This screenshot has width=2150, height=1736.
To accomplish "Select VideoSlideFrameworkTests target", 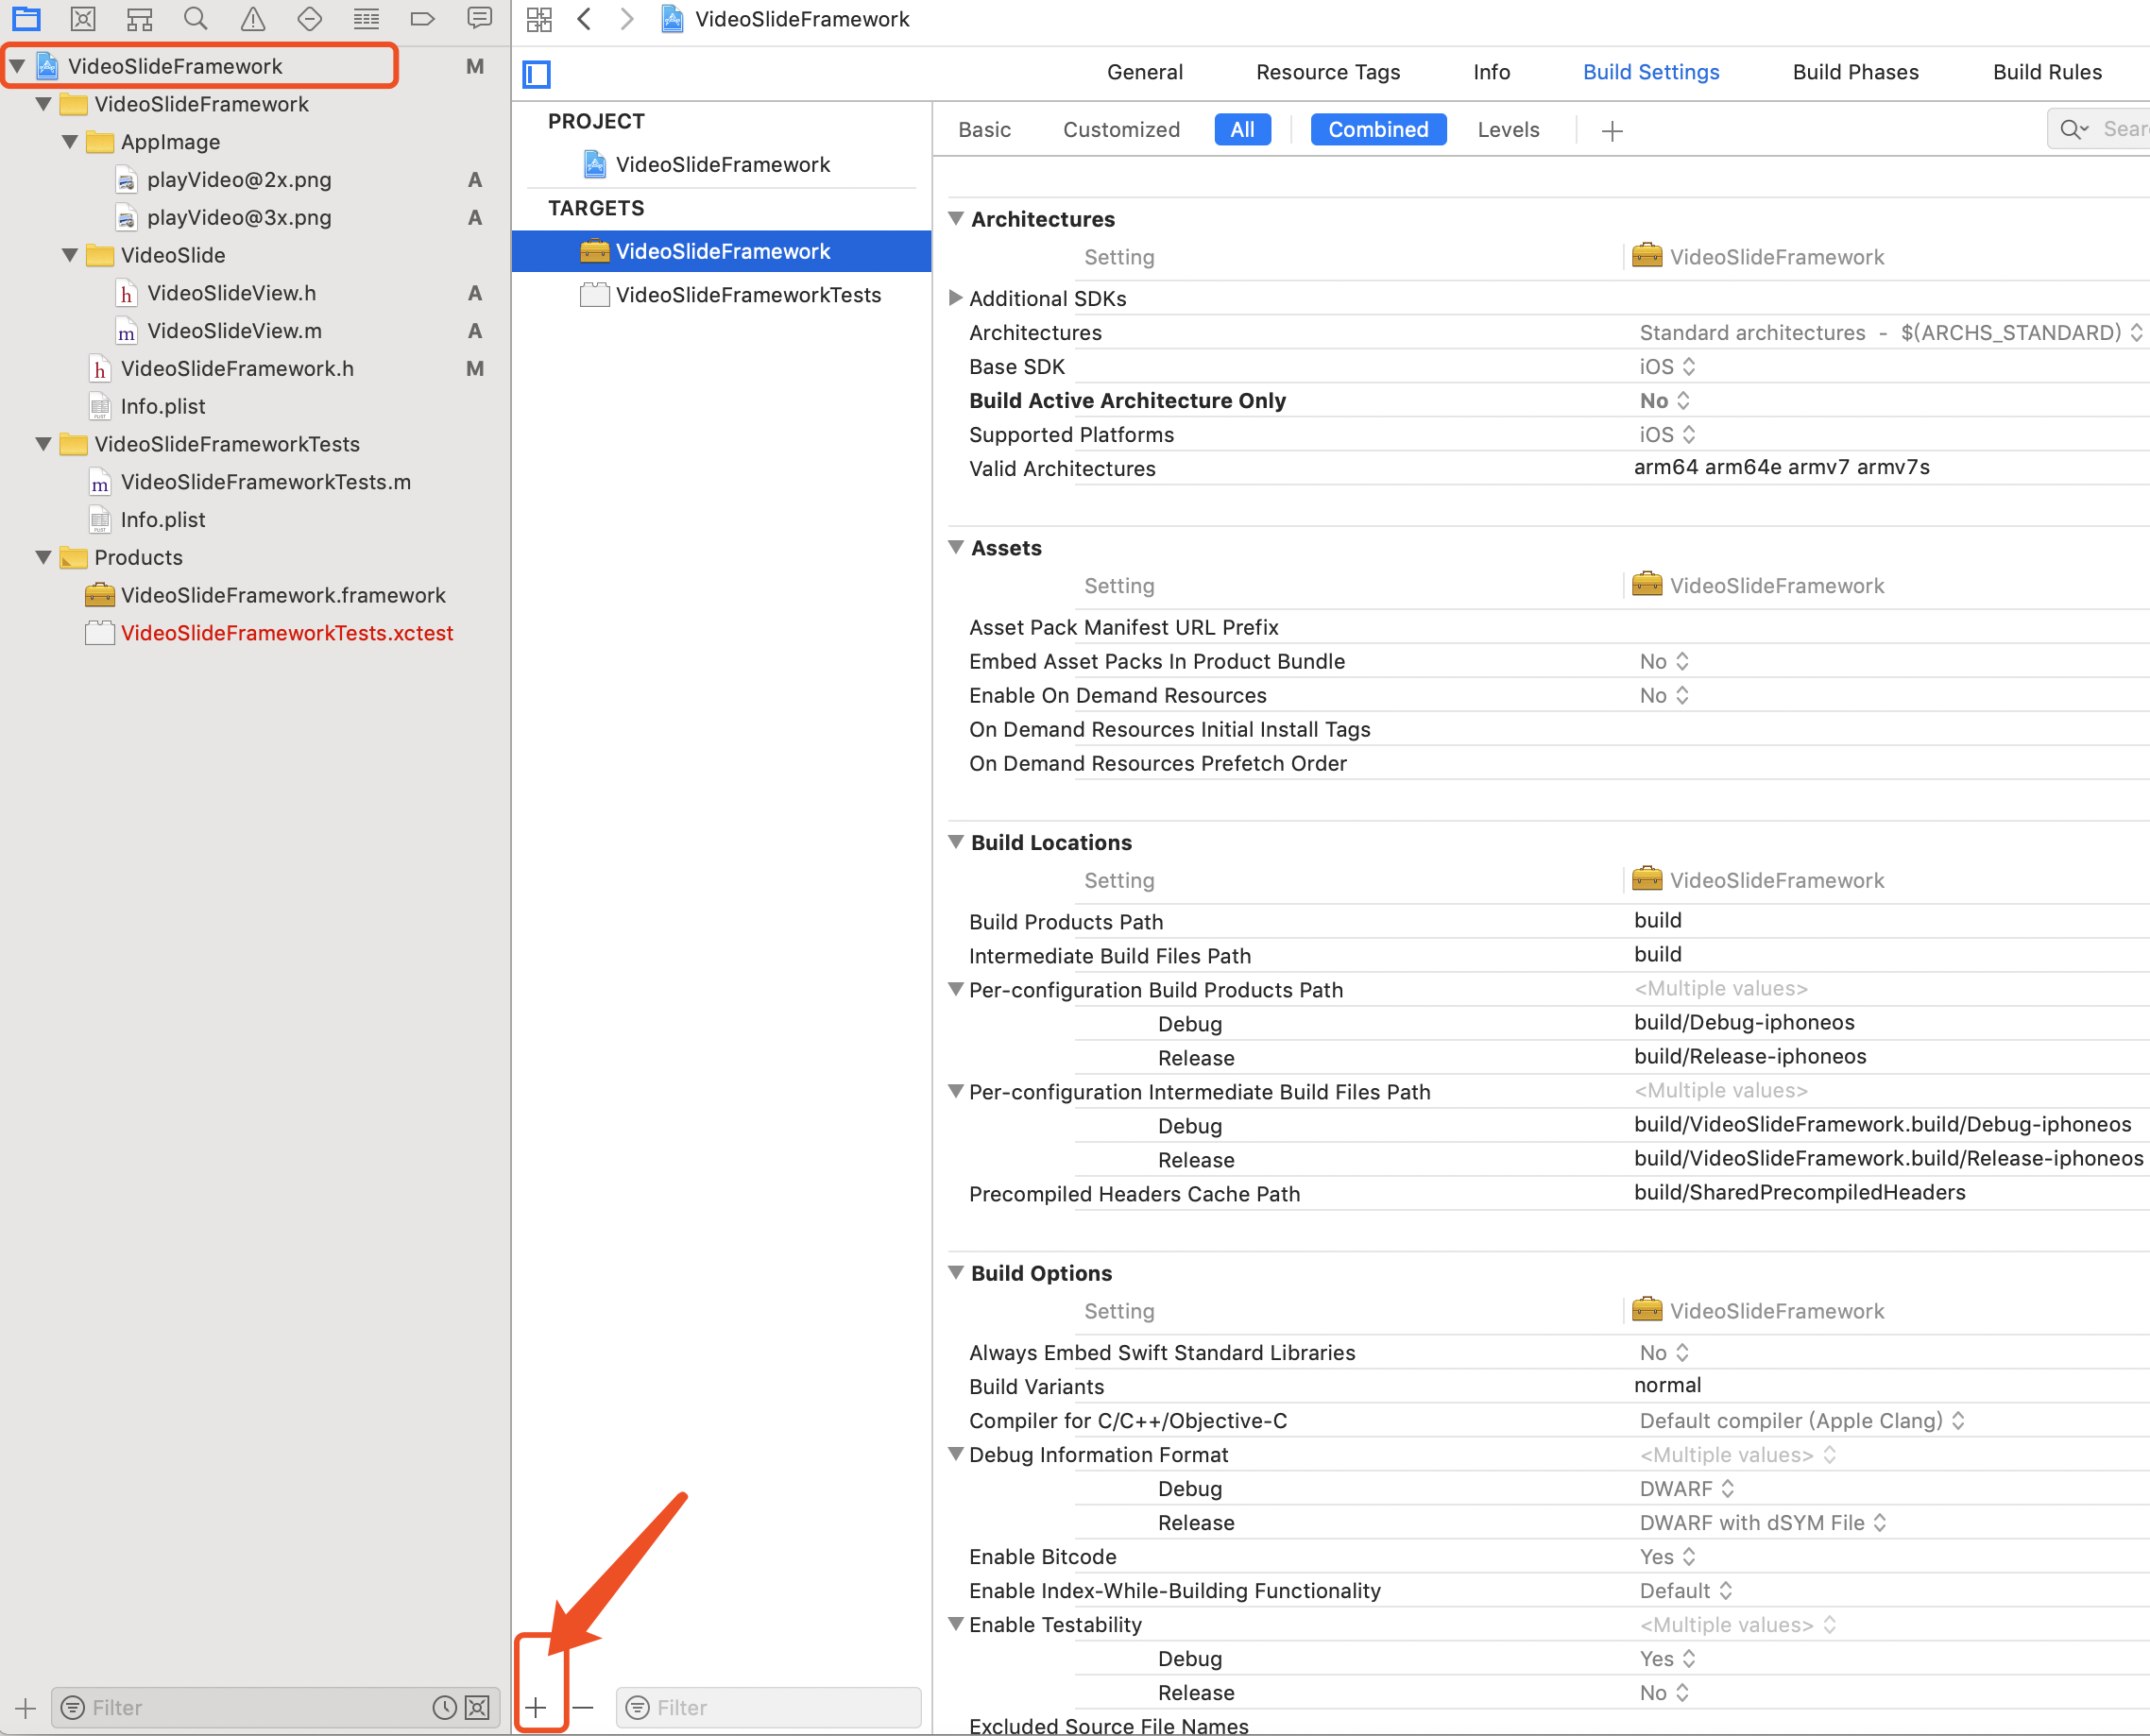I will click(x=747, y=295).
